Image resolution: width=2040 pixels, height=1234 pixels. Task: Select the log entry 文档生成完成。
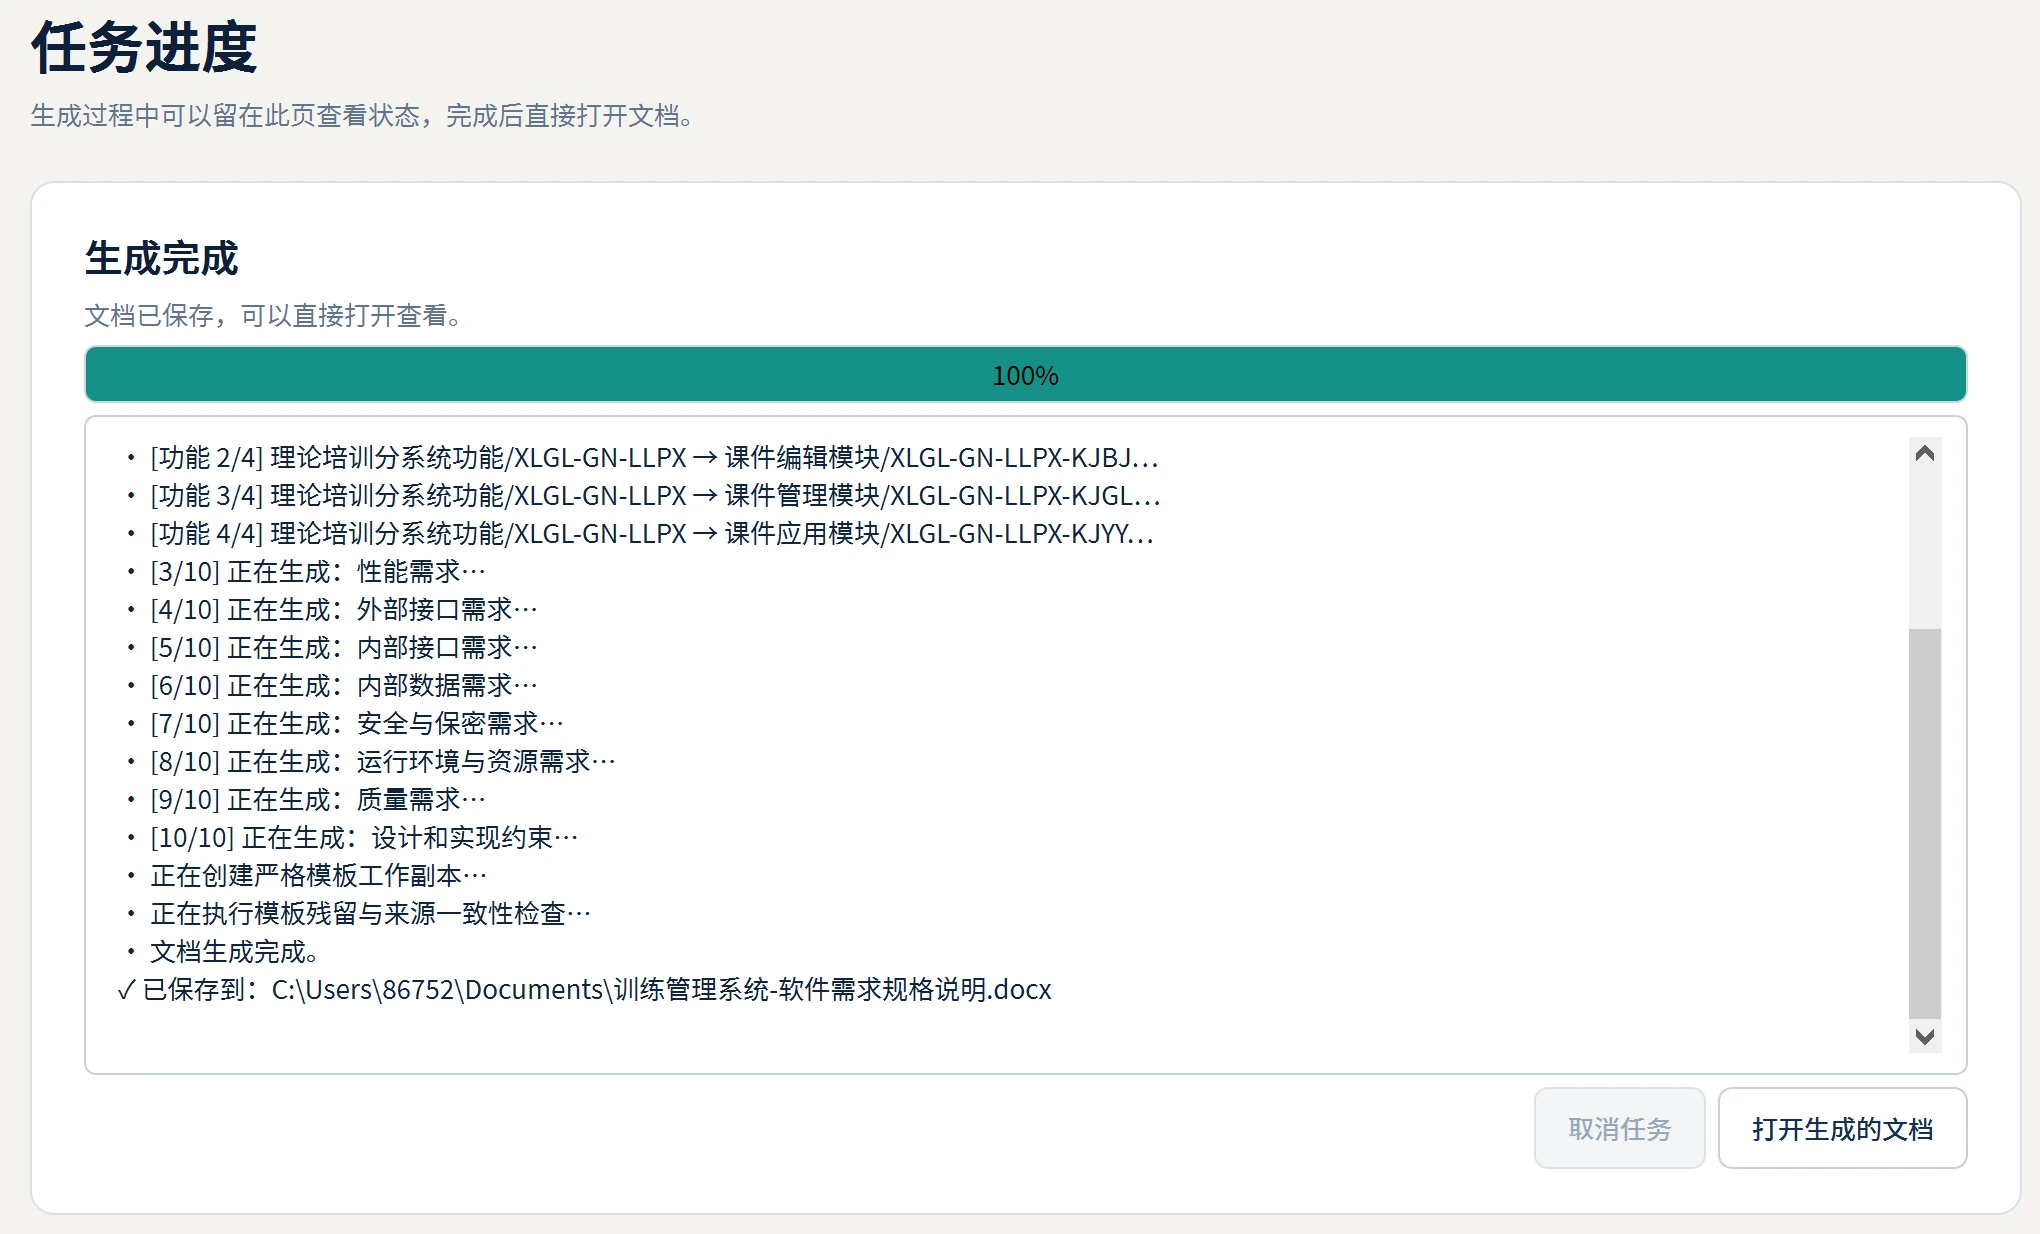pyautogui.click(x=234, y=952)
